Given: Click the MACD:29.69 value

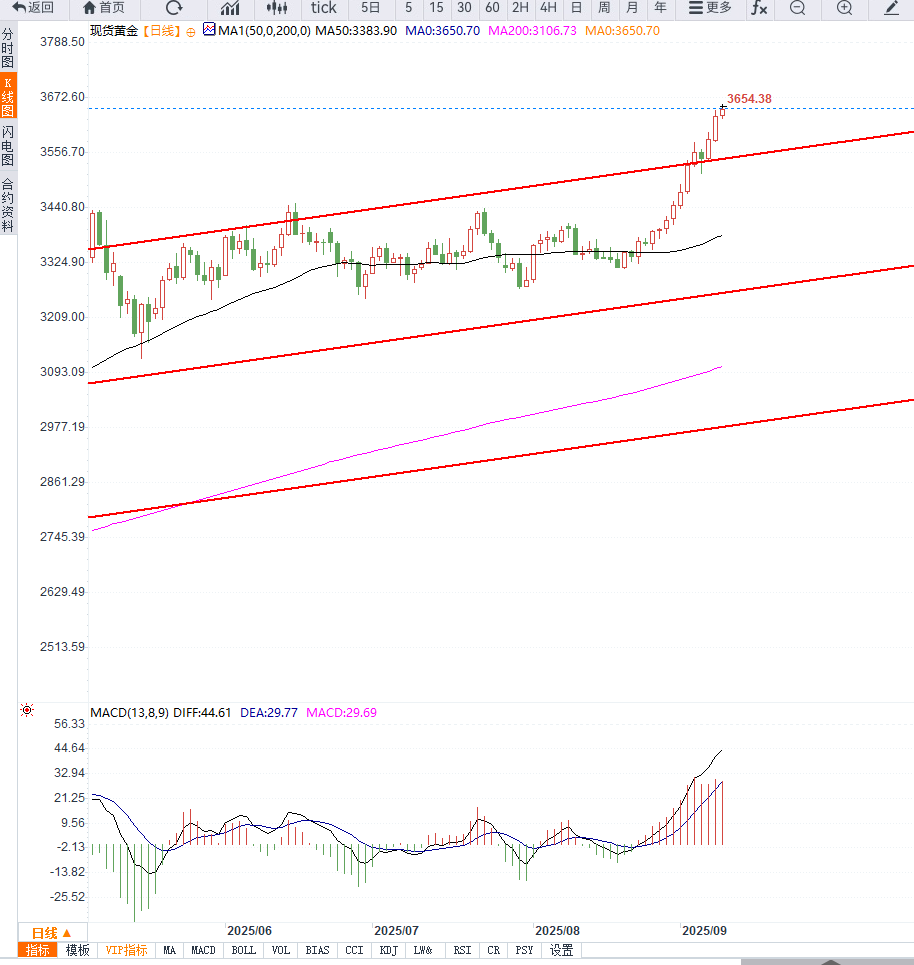Looking at the screenshot, I should coord(341,713).
